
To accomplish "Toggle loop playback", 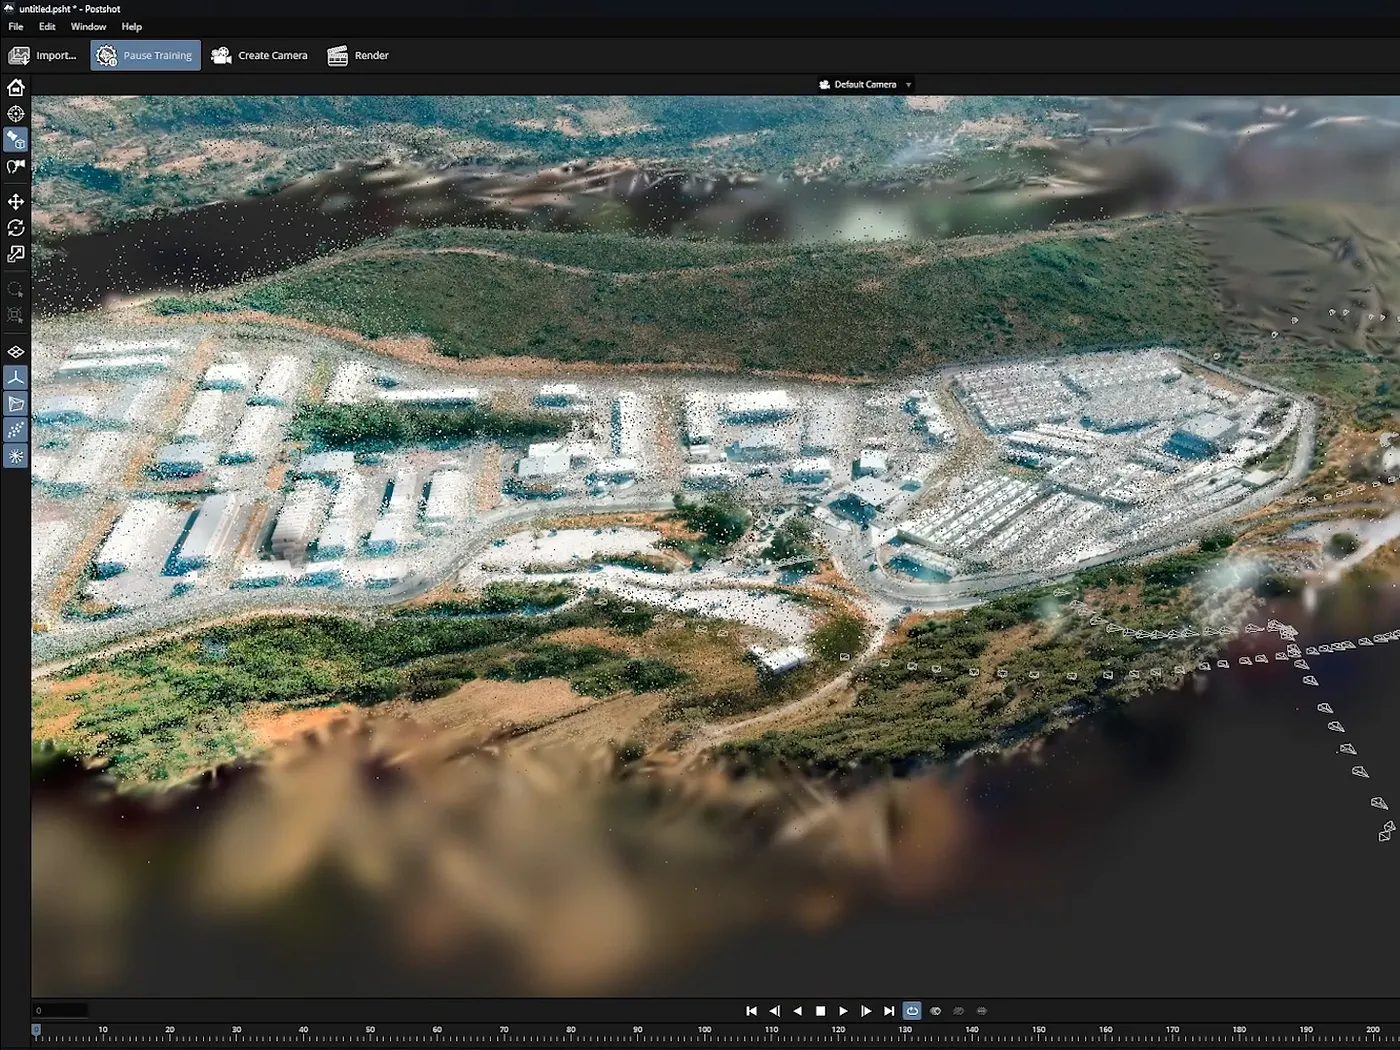I will [912, 1011].
